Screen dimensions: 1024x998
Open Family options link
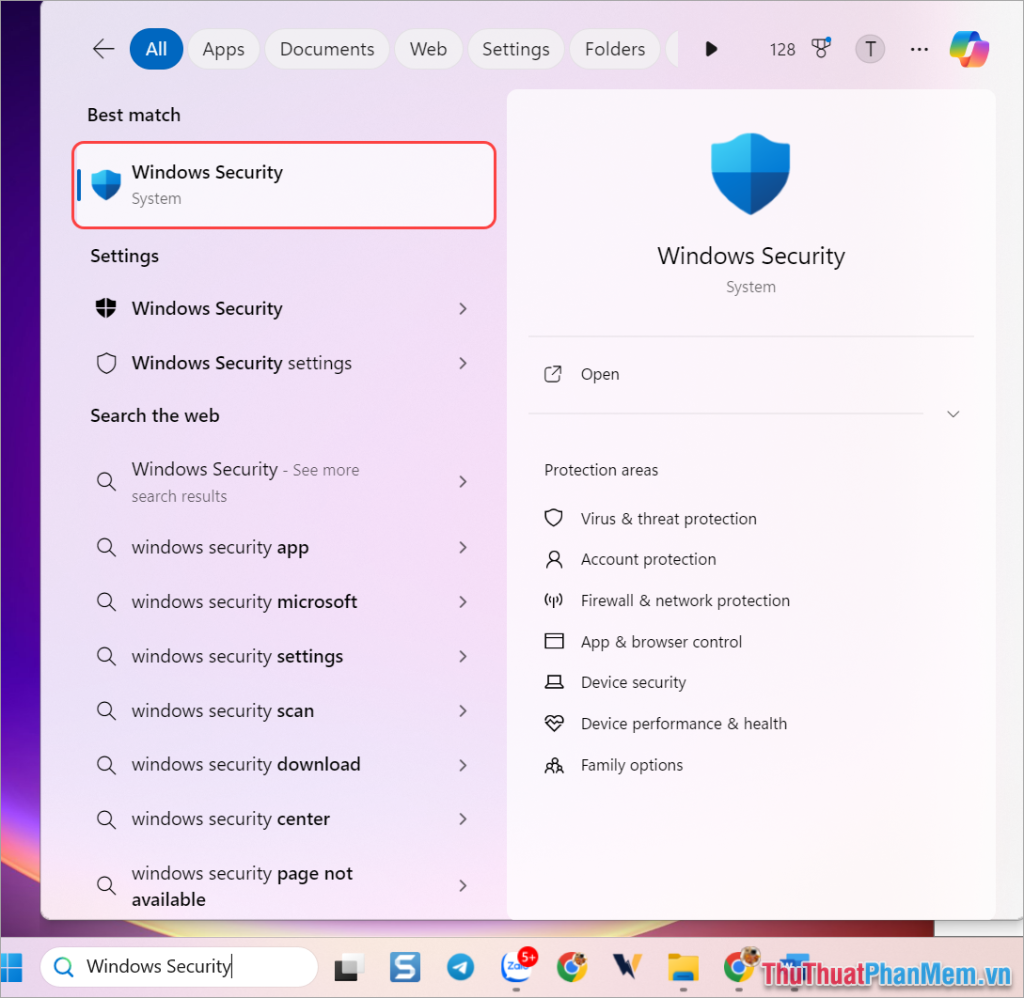coord(632,765)
